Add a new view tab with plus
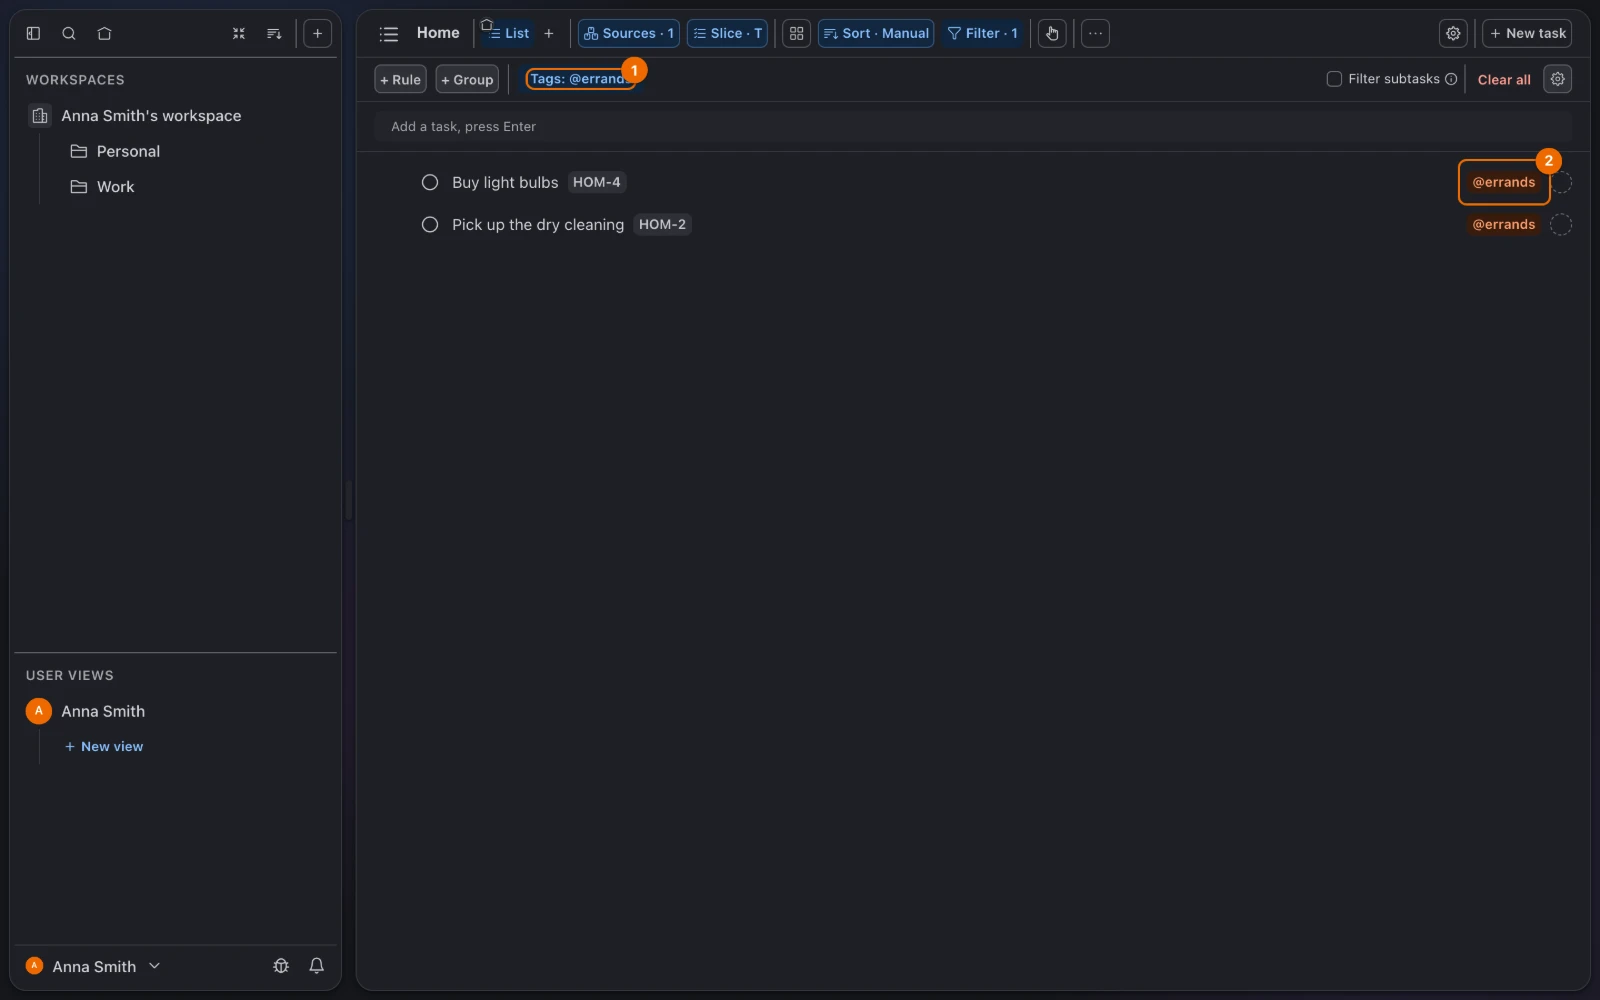The image size is (1600, 1000). pos(549,33)
